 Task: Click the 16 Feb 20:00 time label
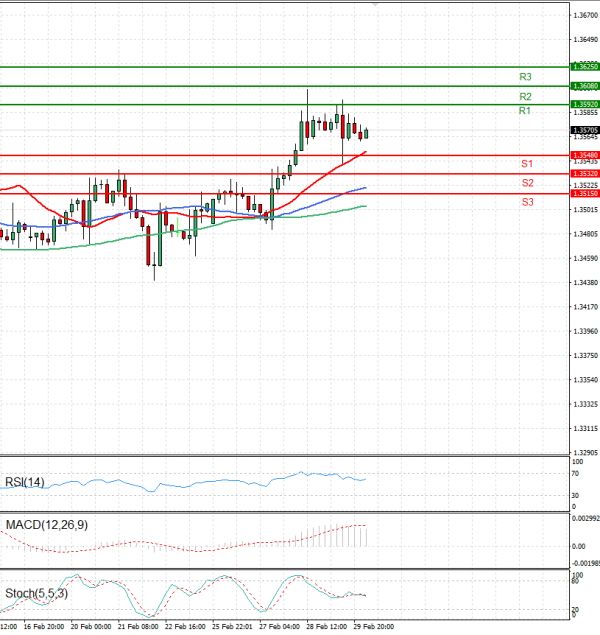click(44, 627)
